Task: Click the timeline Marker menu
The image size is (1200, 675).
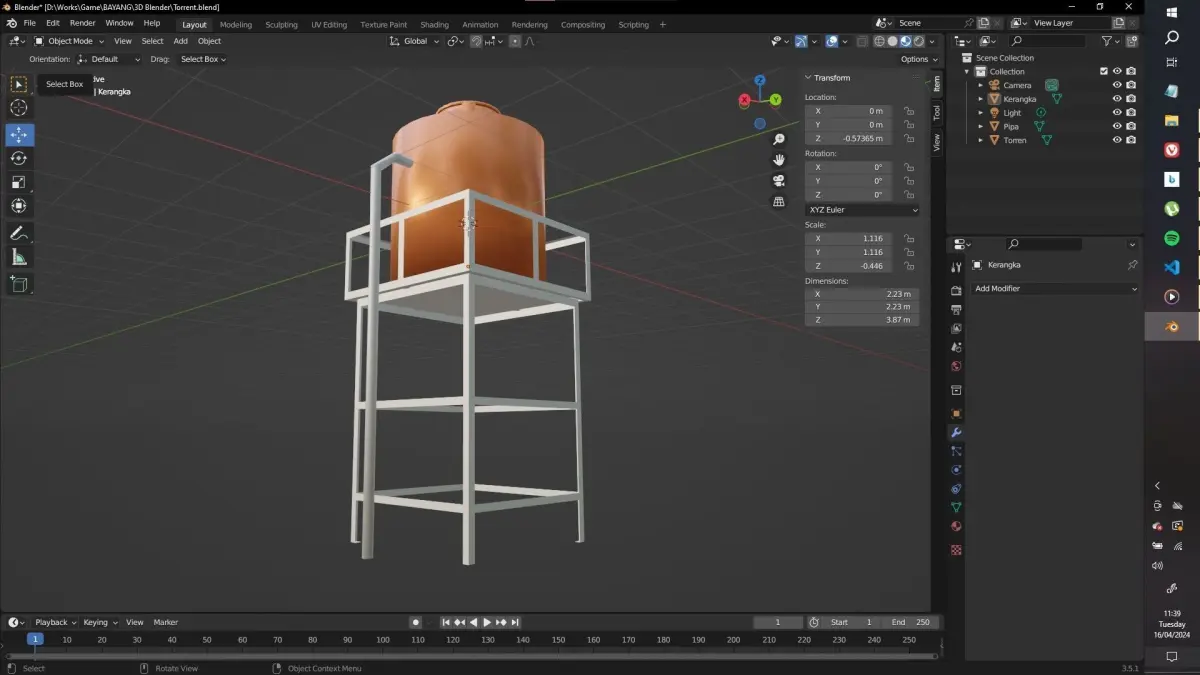Action: pyautogui.click(x=165, y=622)
